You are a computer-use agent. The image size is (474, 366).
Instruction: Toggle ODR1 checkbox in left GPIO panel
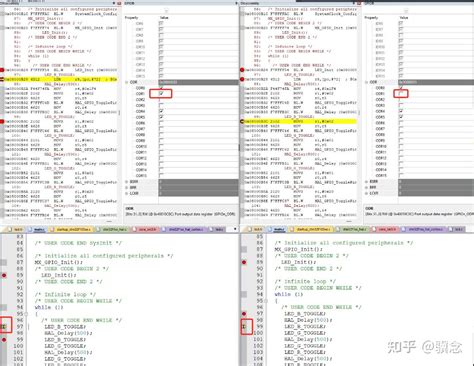pos(161,94)
